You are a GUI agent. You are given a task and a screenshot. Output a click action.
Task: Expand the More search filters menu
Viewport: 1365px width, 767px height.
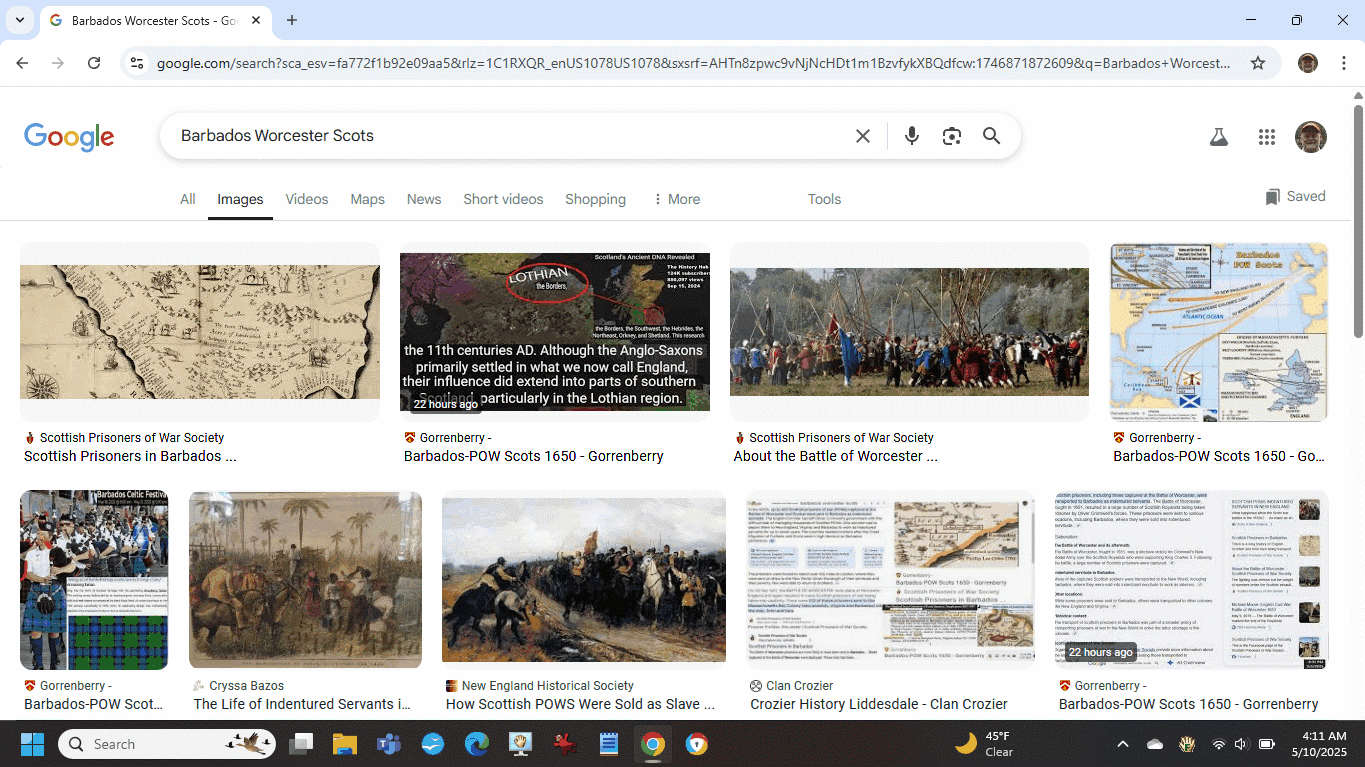tap(676, 199)
